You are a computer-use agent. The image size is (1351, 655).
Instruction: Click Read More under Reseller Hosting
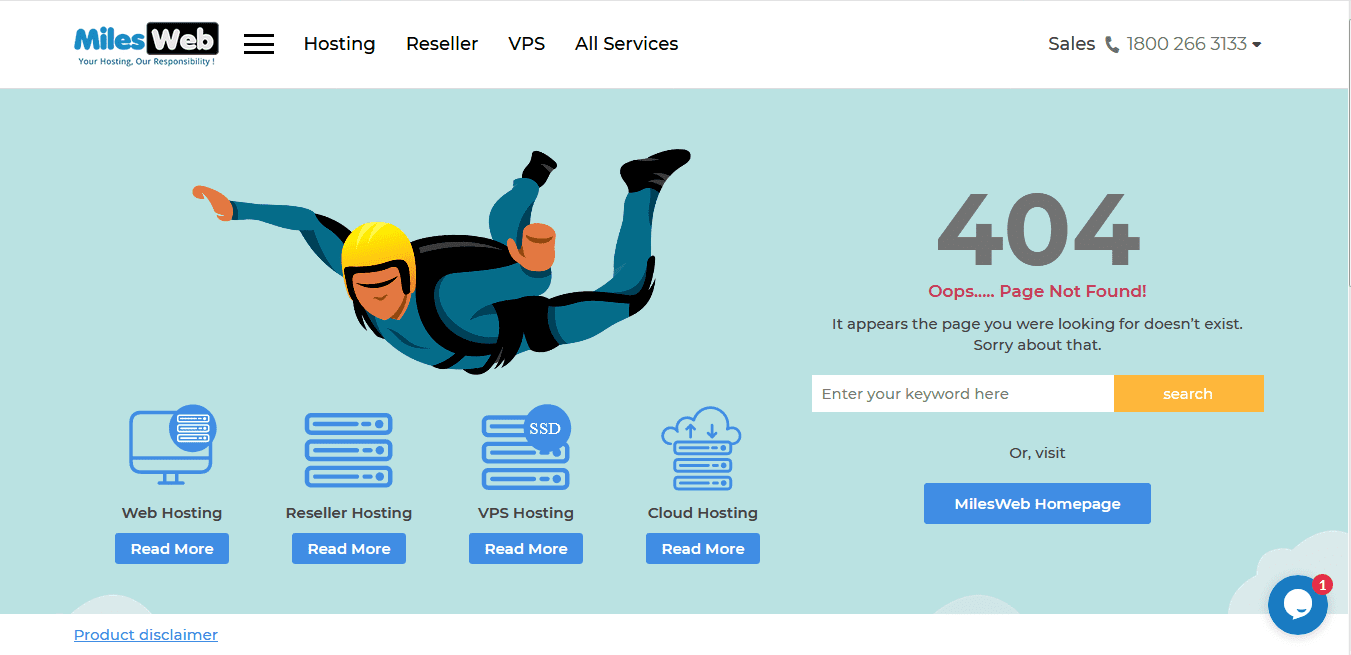click(x=349, y=548)
